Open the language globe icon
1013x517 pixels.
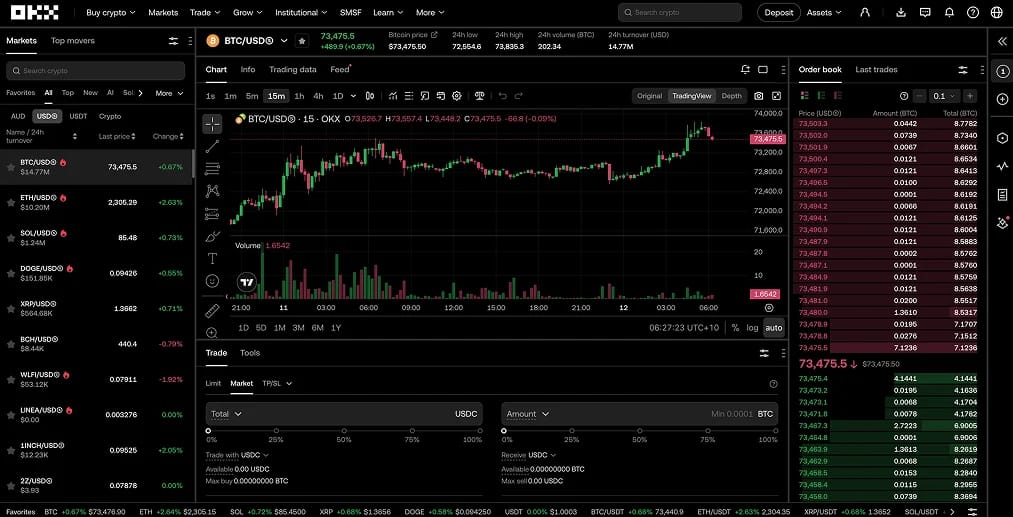tap(996, 12)
